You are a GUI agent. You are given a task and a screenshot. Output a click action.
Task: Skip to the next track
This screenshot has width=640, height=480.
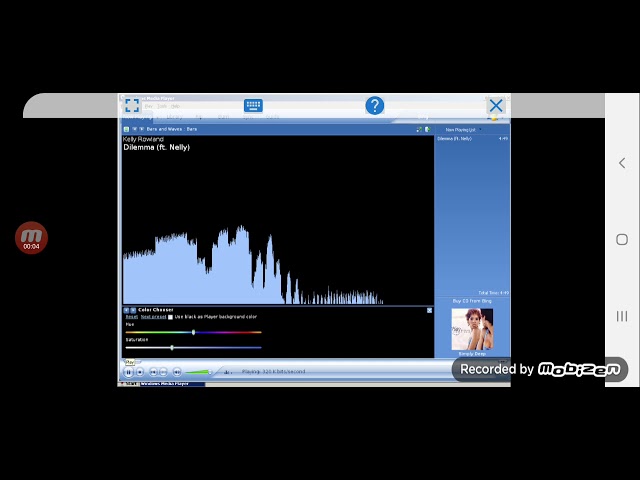[x=163, y=372]
